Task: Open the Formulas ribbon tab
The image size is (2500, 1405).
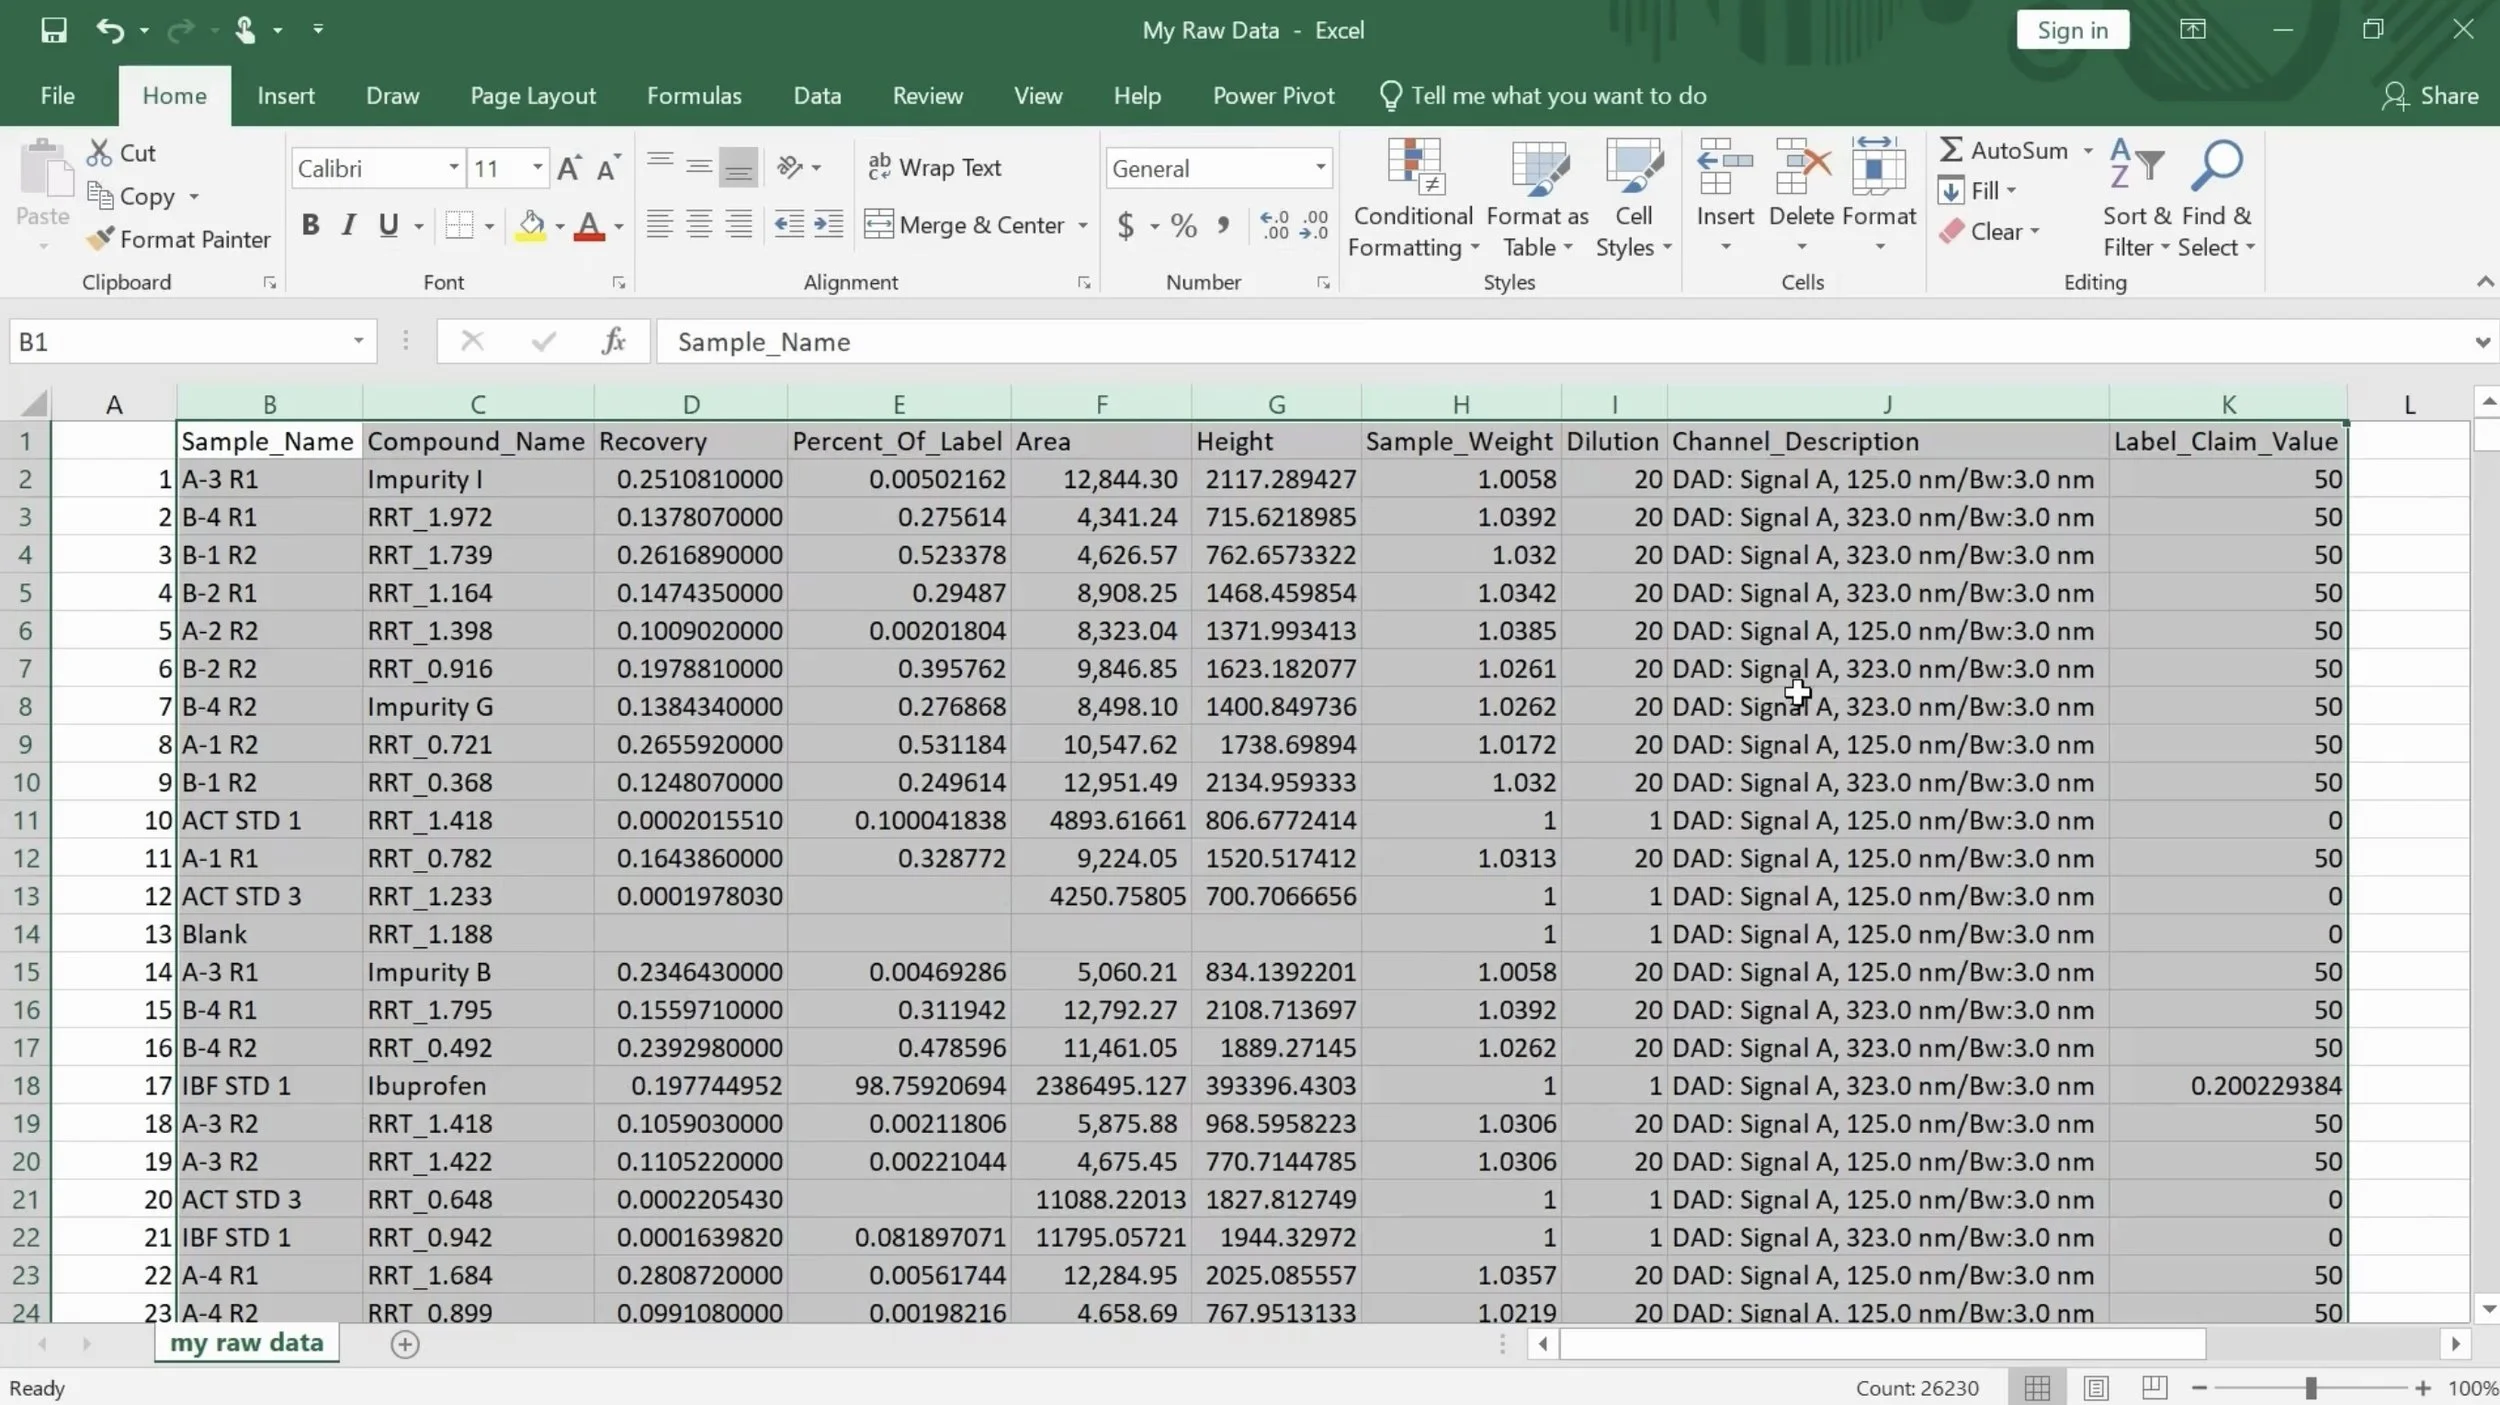Action: pyautogui.click(x=694, y=96)
